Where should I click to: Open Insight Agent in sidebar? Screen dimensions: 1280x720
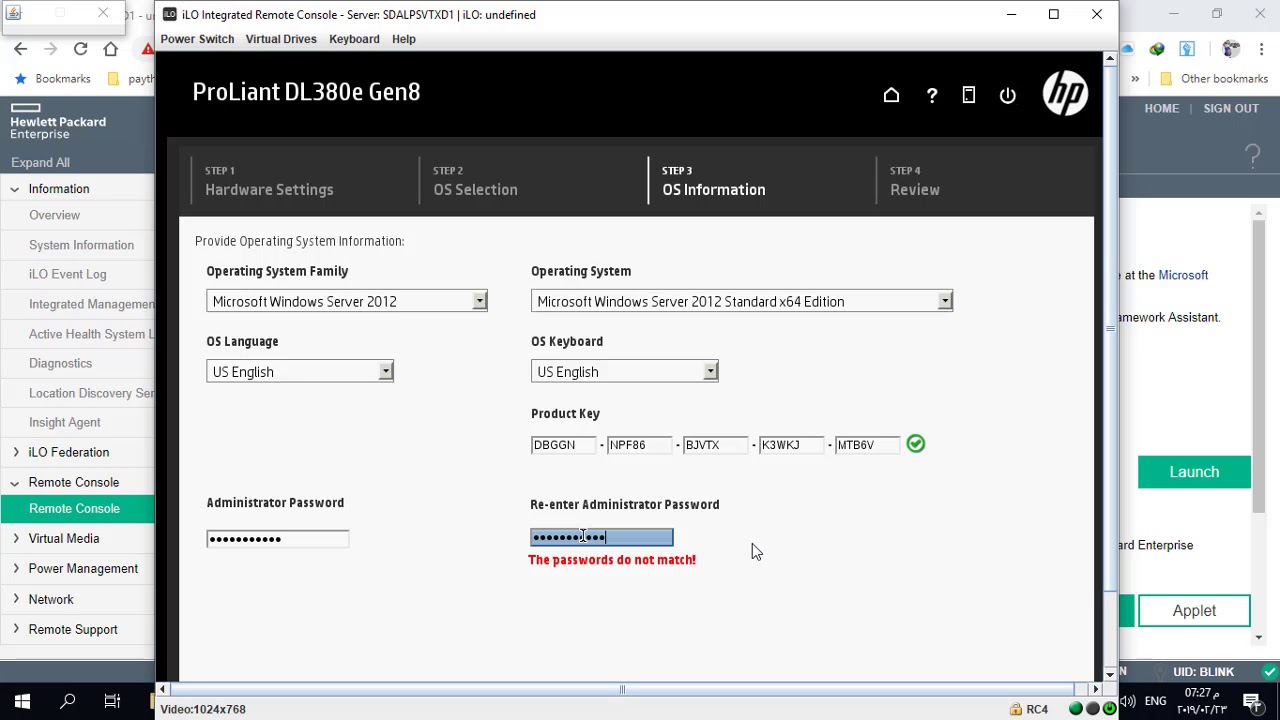[x=64, y=422]
